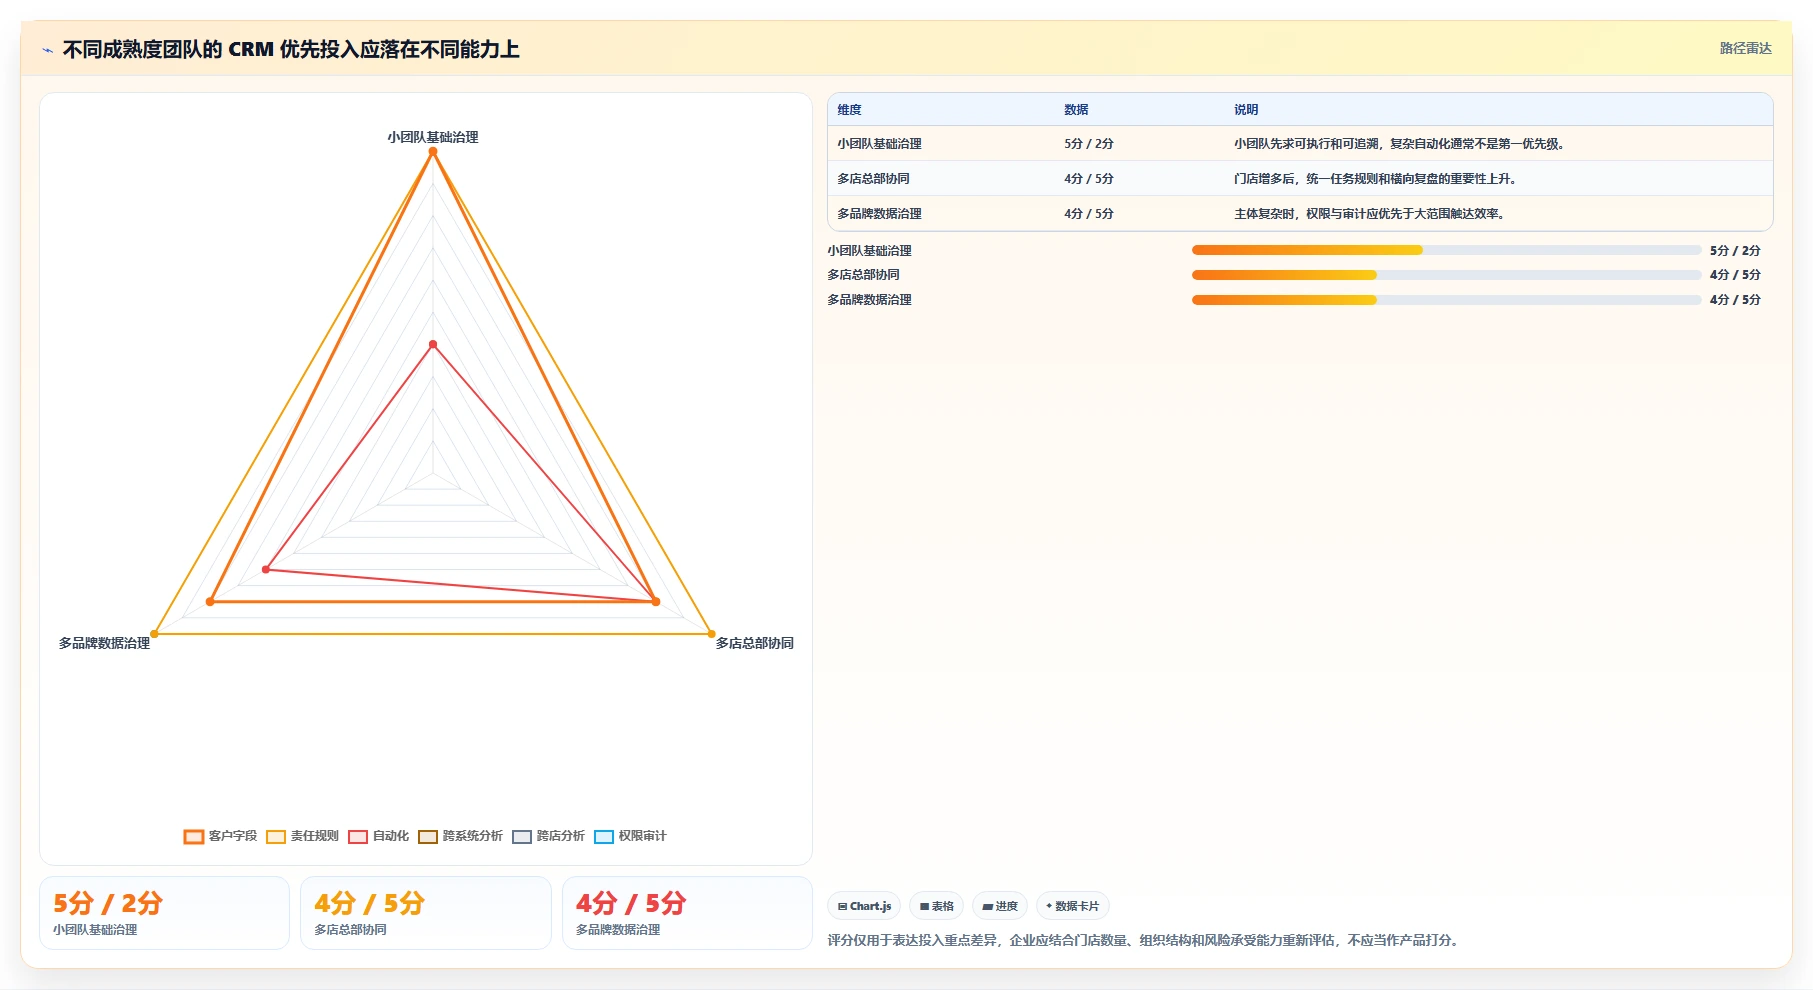Viewport: 1813px width, 990px height.
Task: Click the radar axis label 多店总部协同
Action: 754,643
